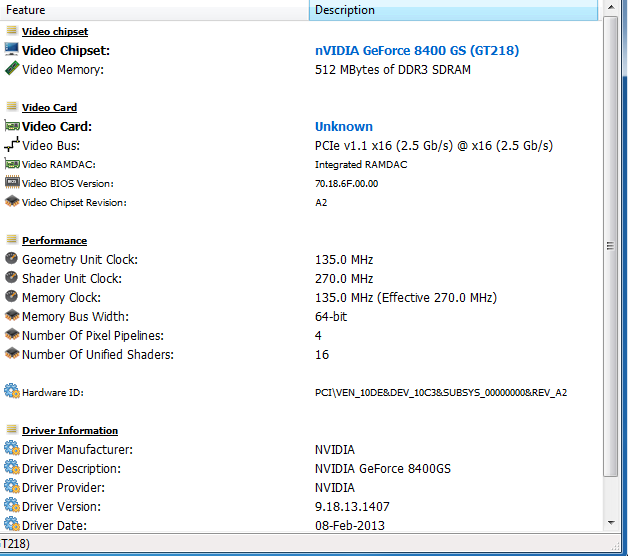Select the 512 MBytes of DDR3 SDRAM value
628x556 pixels.
(x=392, y=70)
